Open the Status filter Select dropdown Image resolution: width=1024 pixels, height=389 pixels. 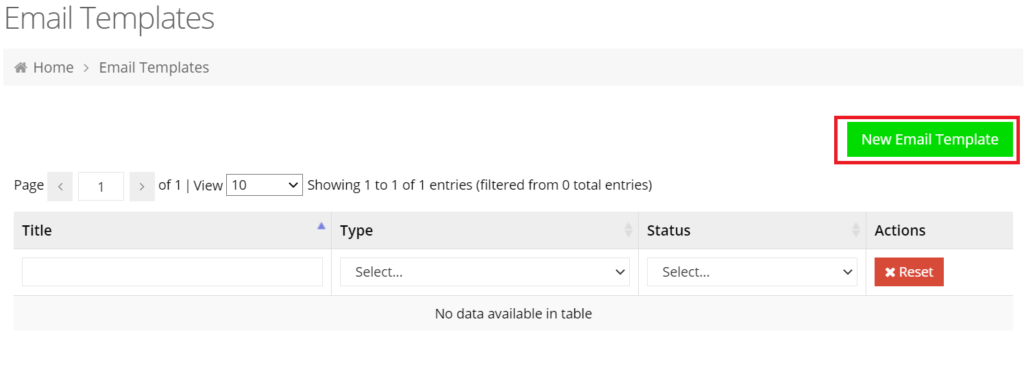(752, 272)
